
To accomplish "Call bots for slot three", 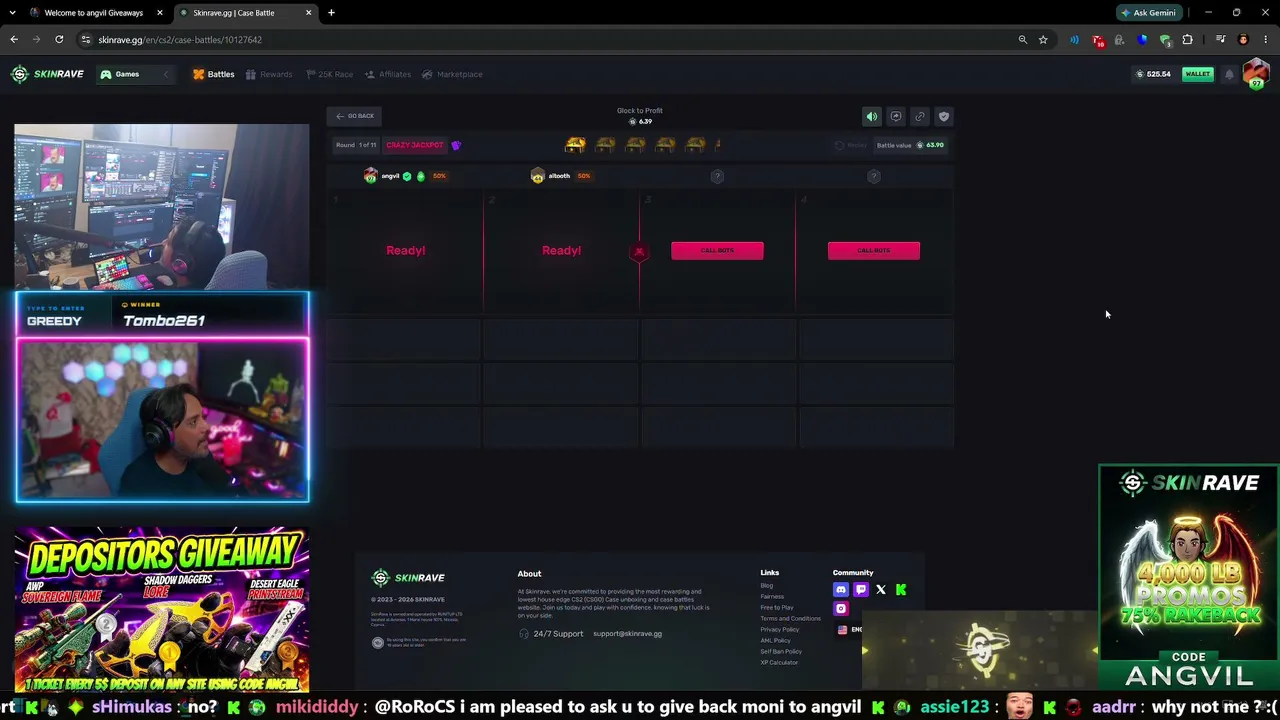I will (x=717, y=250).
